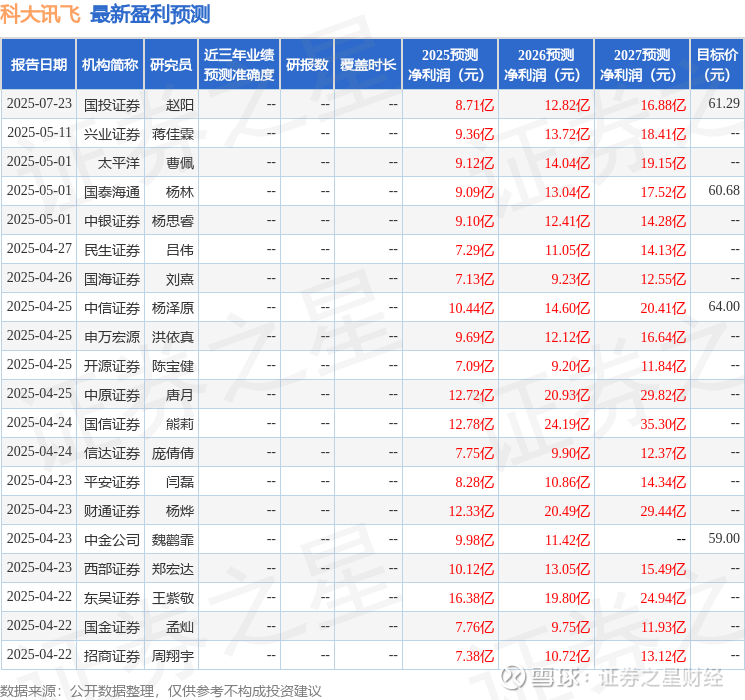745x700 pixels.
Task: Select the 国海证券 institution cell
Action: [112, 279]
